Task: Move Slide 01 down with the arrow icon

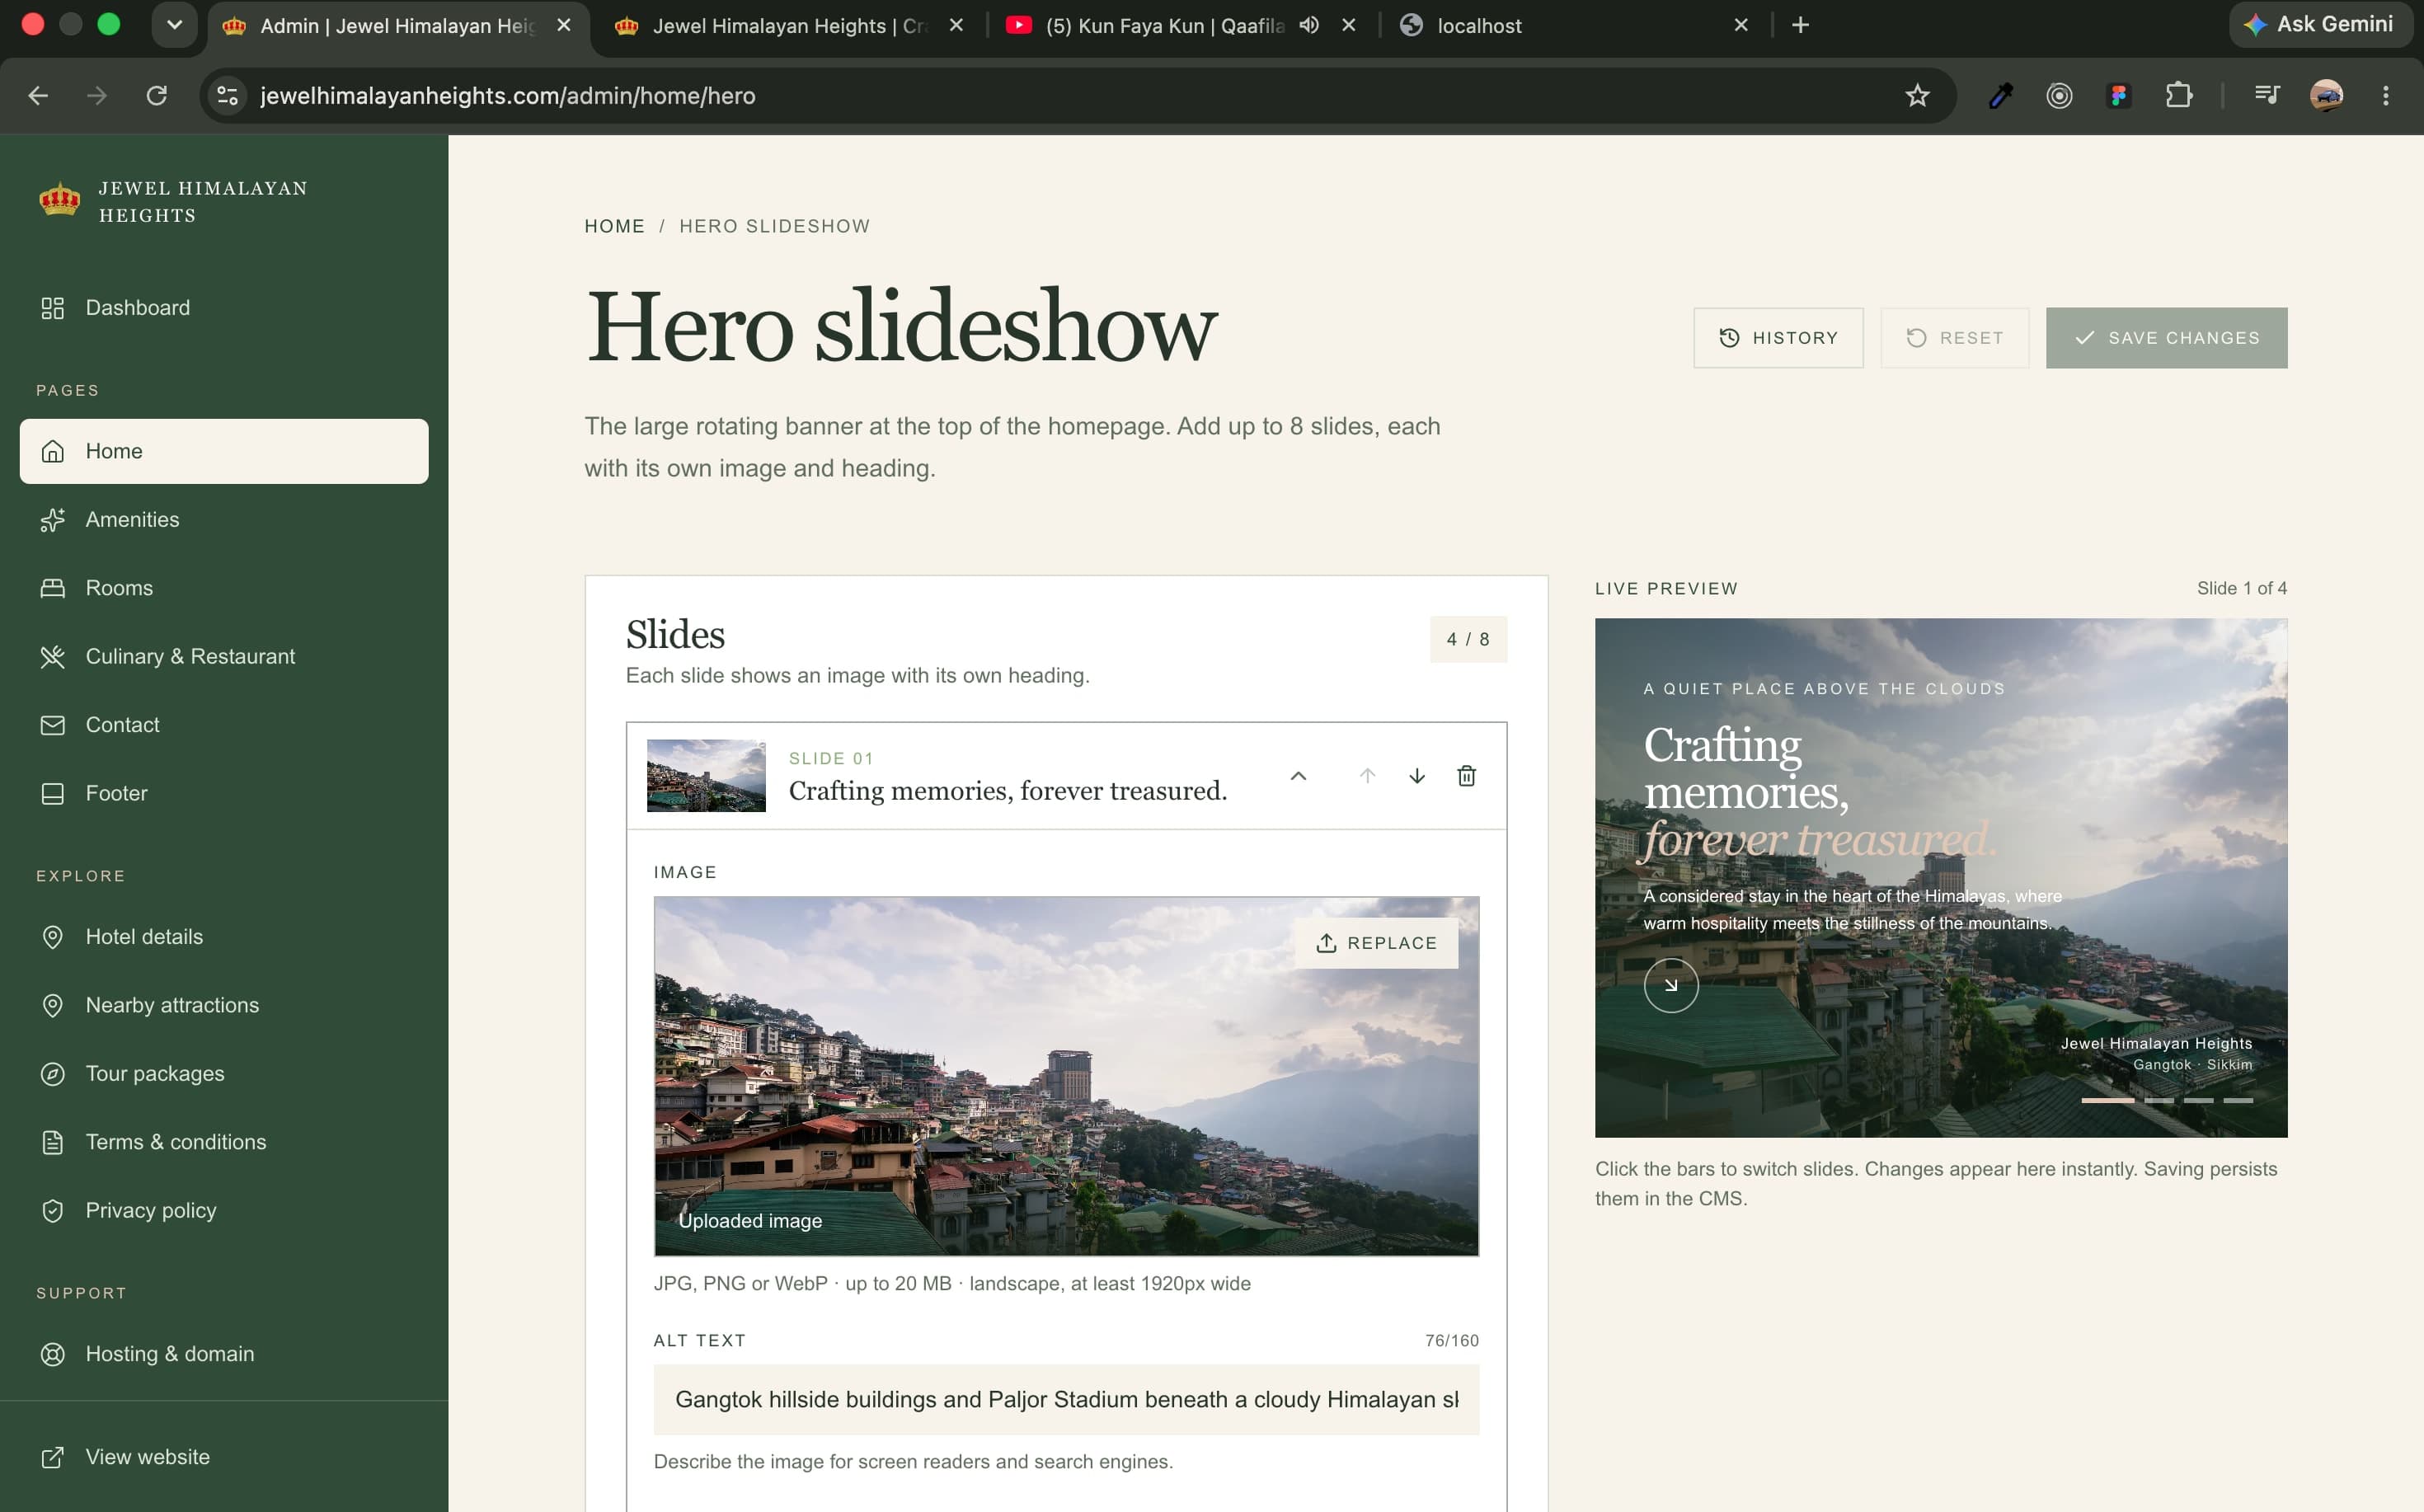Action: pos(1417,776)
